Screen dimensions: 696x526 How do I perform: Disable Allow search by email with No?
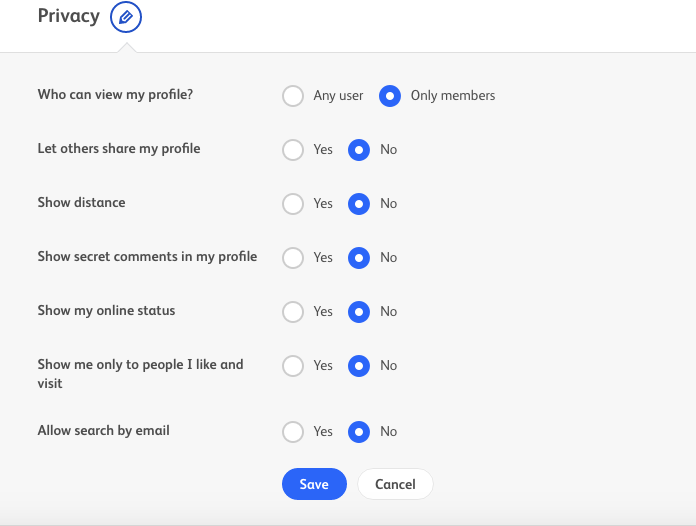coord(359,432)
